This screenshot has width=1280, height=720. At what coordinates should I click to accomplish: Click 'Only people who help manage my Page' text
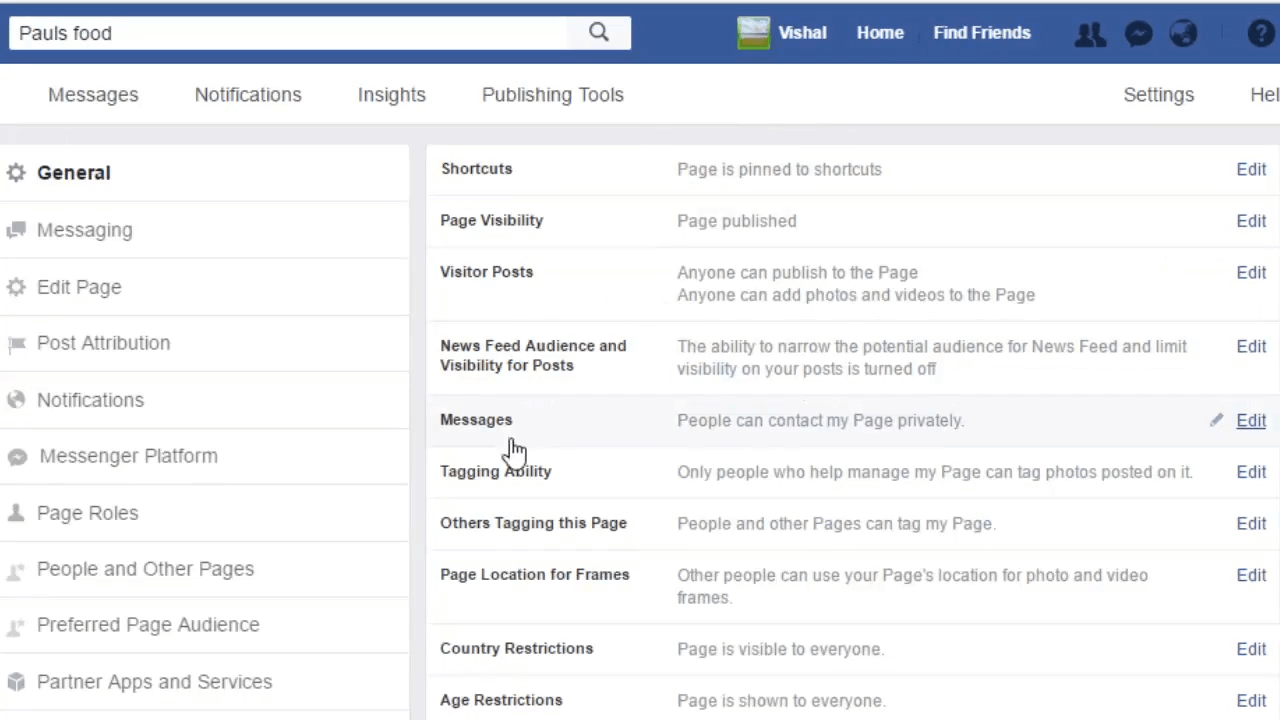click(935, 472)
